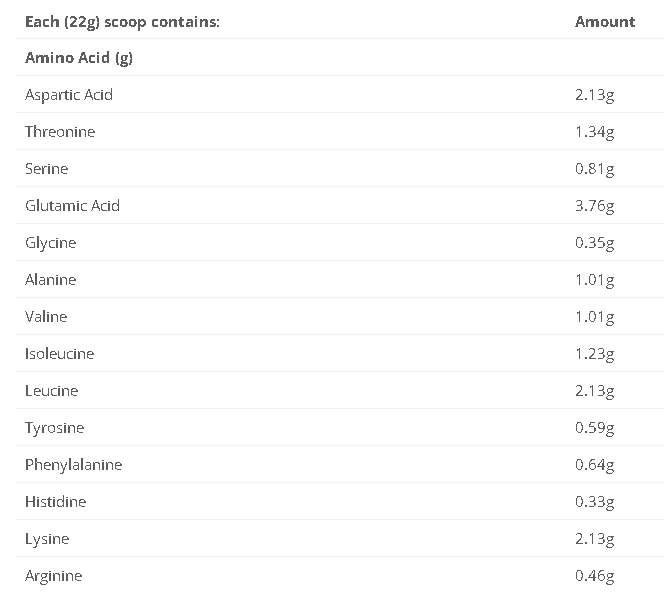Select the Arginine row label
Viewport: 664px width, 593px height.
pyautogui.click(x=53, y=576)
